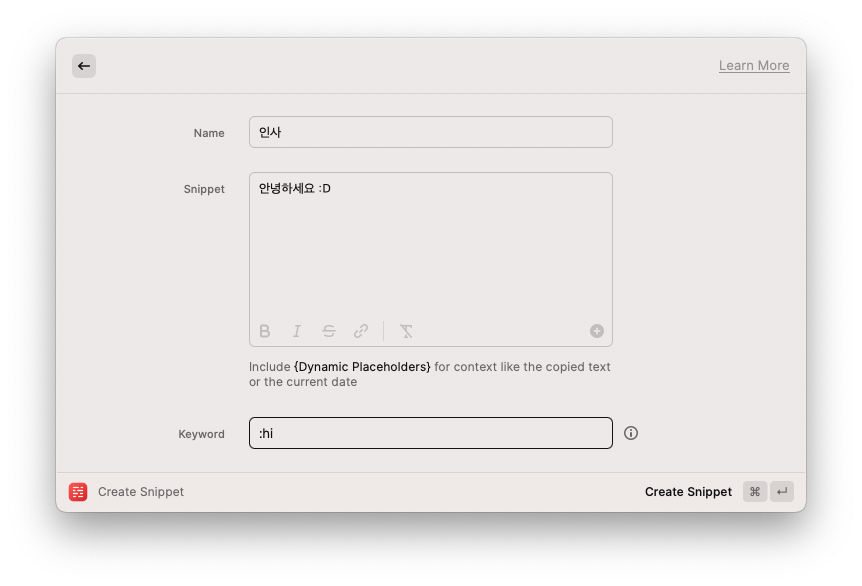The height and width of the screenshot is (586, 862).
Task: Go back using the arrow button
Action: tap(84, 66)
